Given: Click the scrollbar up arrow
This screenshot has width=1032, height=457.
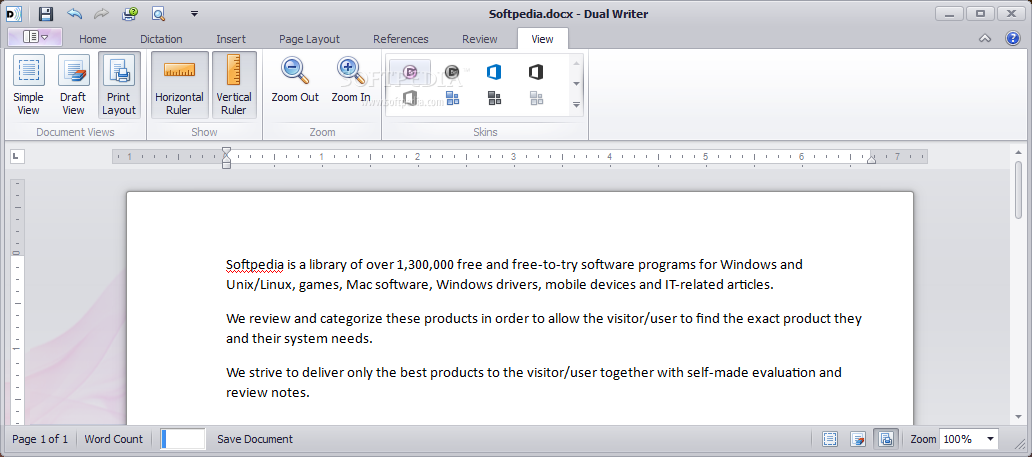Looking at the screenshot, I should pos(1019,152).
